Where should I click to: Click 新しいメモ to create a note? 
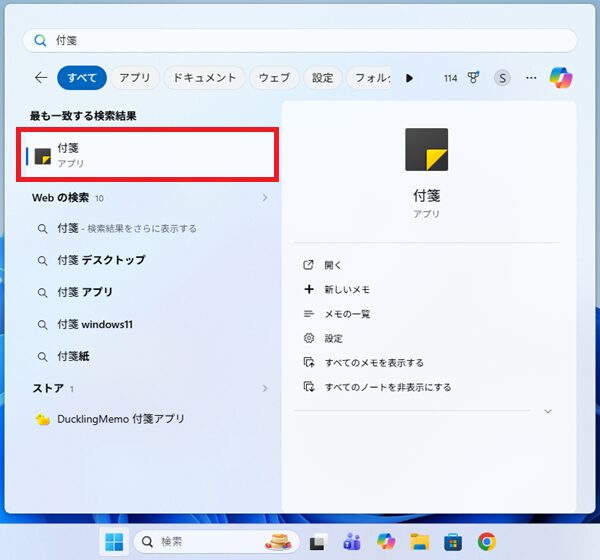tap(347, 290)
